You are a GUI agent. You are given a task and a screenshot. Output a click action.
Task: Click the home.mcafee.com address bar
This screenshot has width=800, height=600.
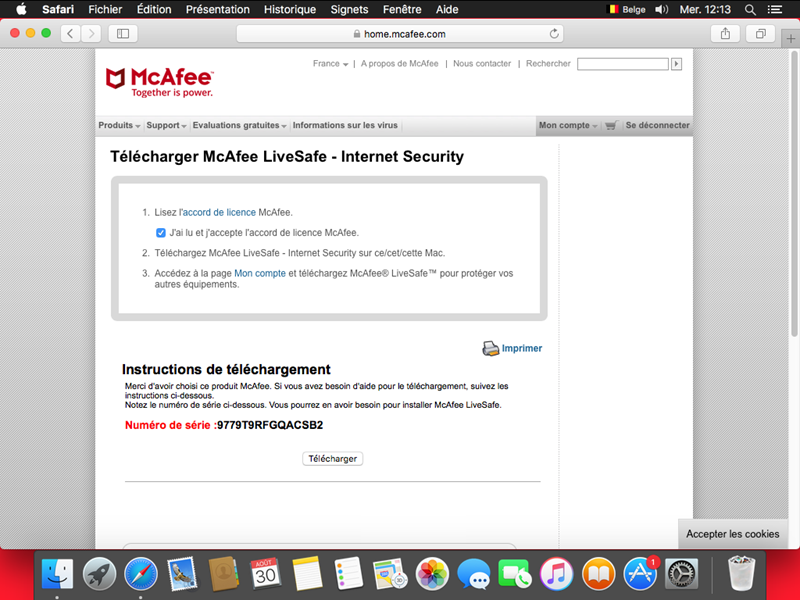(400, 34)
